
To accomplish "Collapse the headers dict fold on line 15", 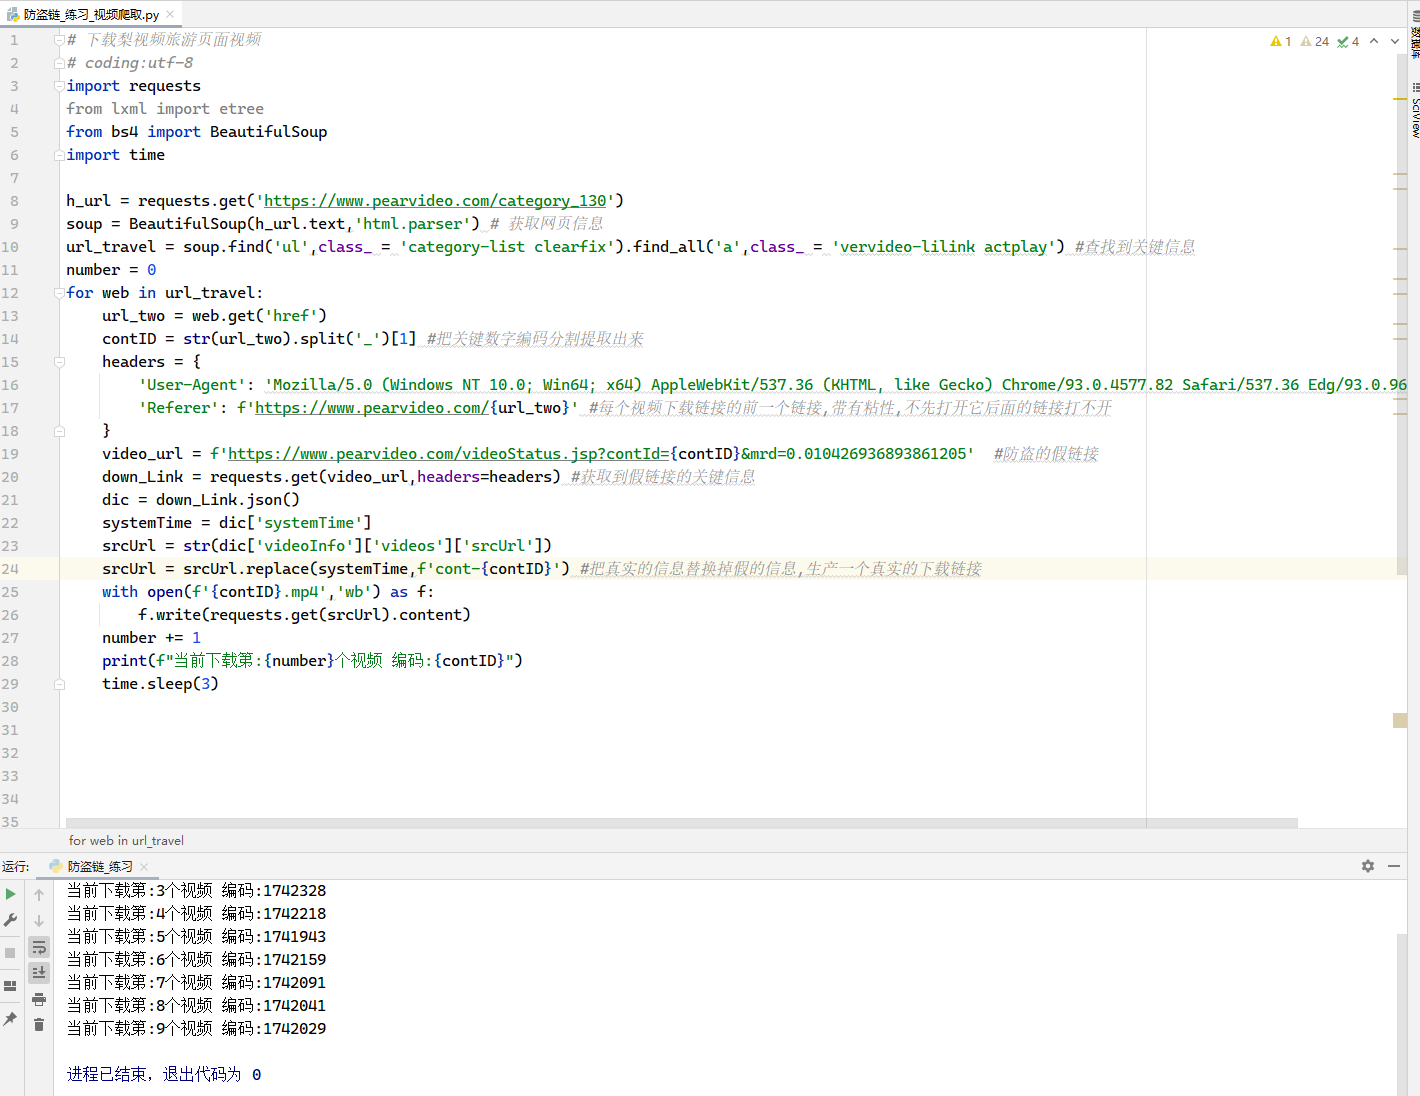I will tap(59, 362).
